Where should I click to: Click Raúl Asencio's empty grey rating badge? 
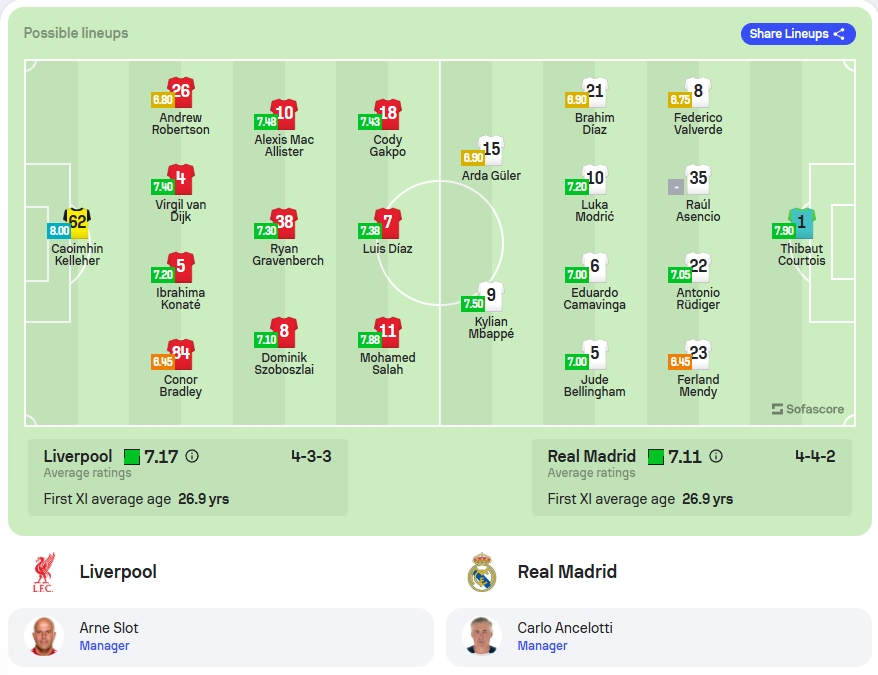676,187
